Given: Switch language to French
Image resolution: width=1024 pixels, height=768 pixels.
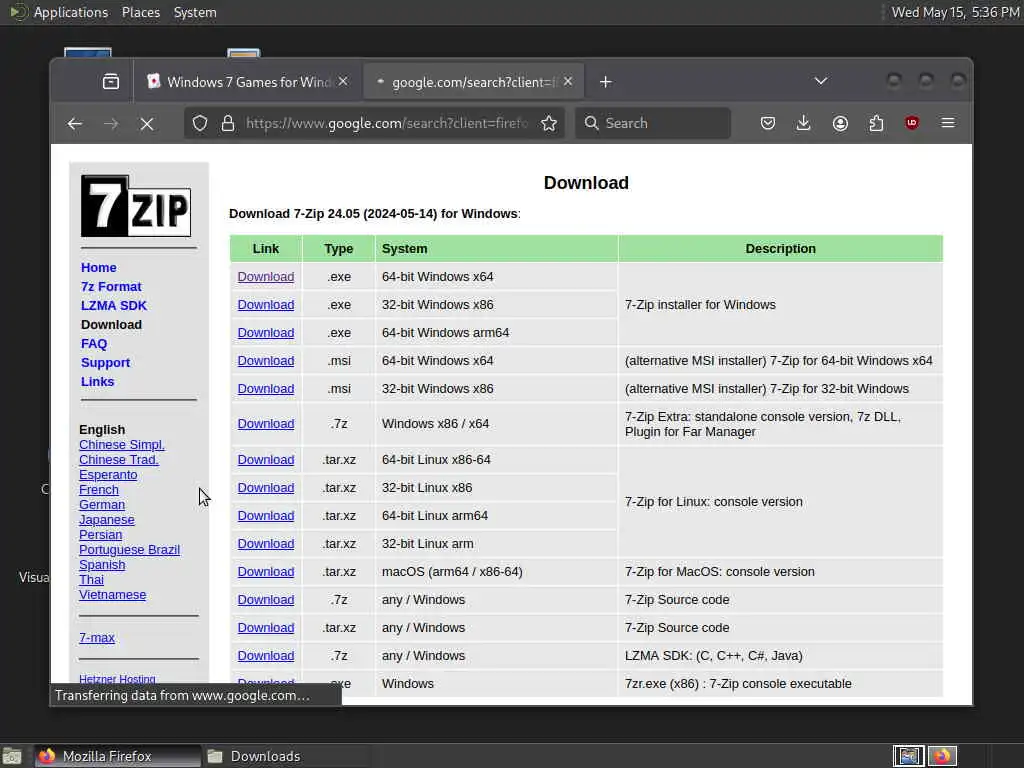Looking at the screenshot, I should pos(99,490).
